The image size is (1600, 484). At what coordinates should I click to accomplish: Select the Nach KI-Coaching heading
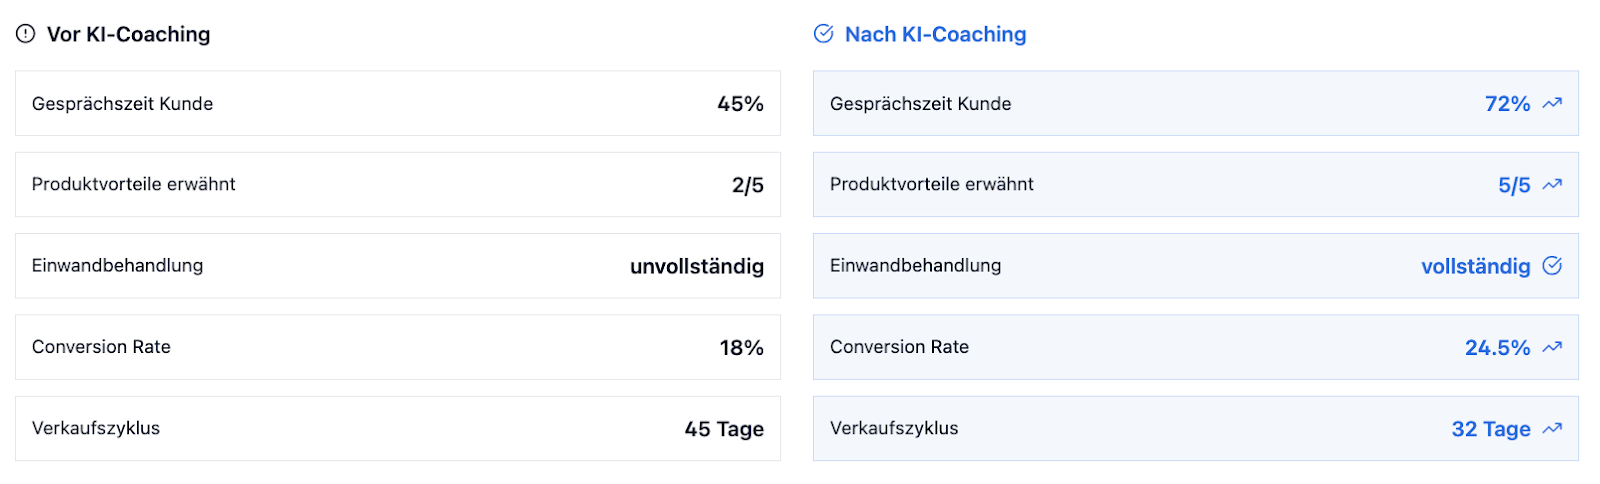[935, 34]
